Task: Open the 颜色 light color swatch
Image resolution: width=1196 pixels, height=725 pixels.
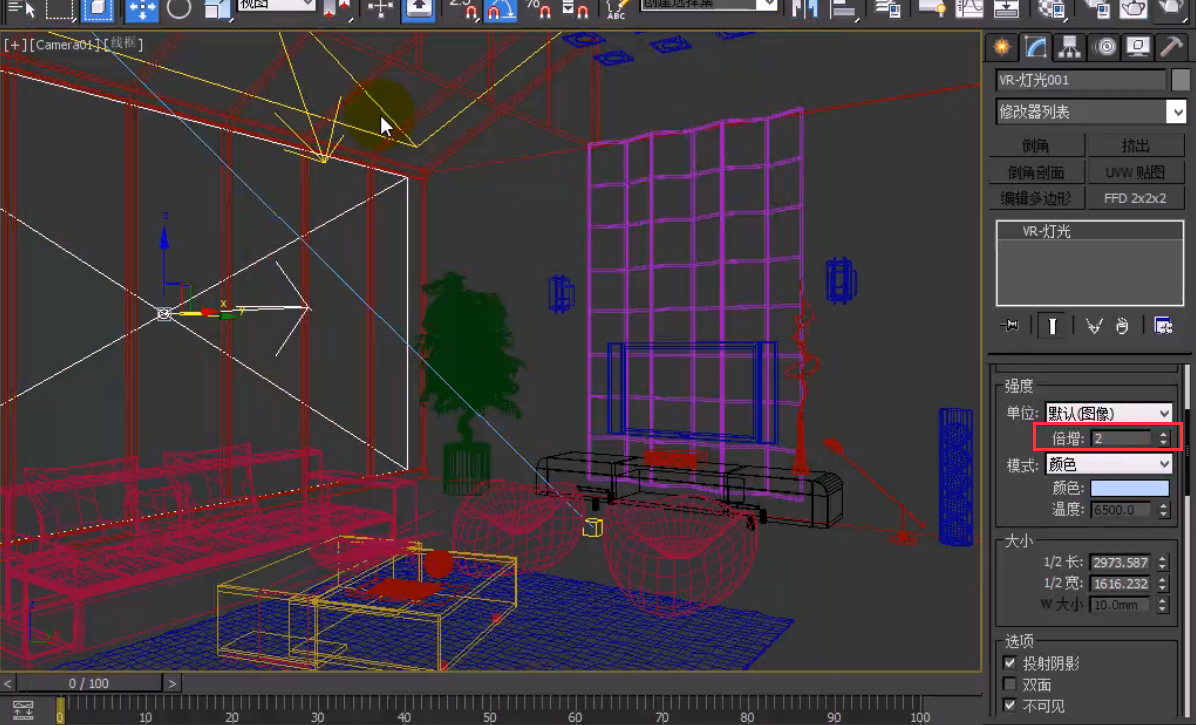Action: coord(1129,488)
